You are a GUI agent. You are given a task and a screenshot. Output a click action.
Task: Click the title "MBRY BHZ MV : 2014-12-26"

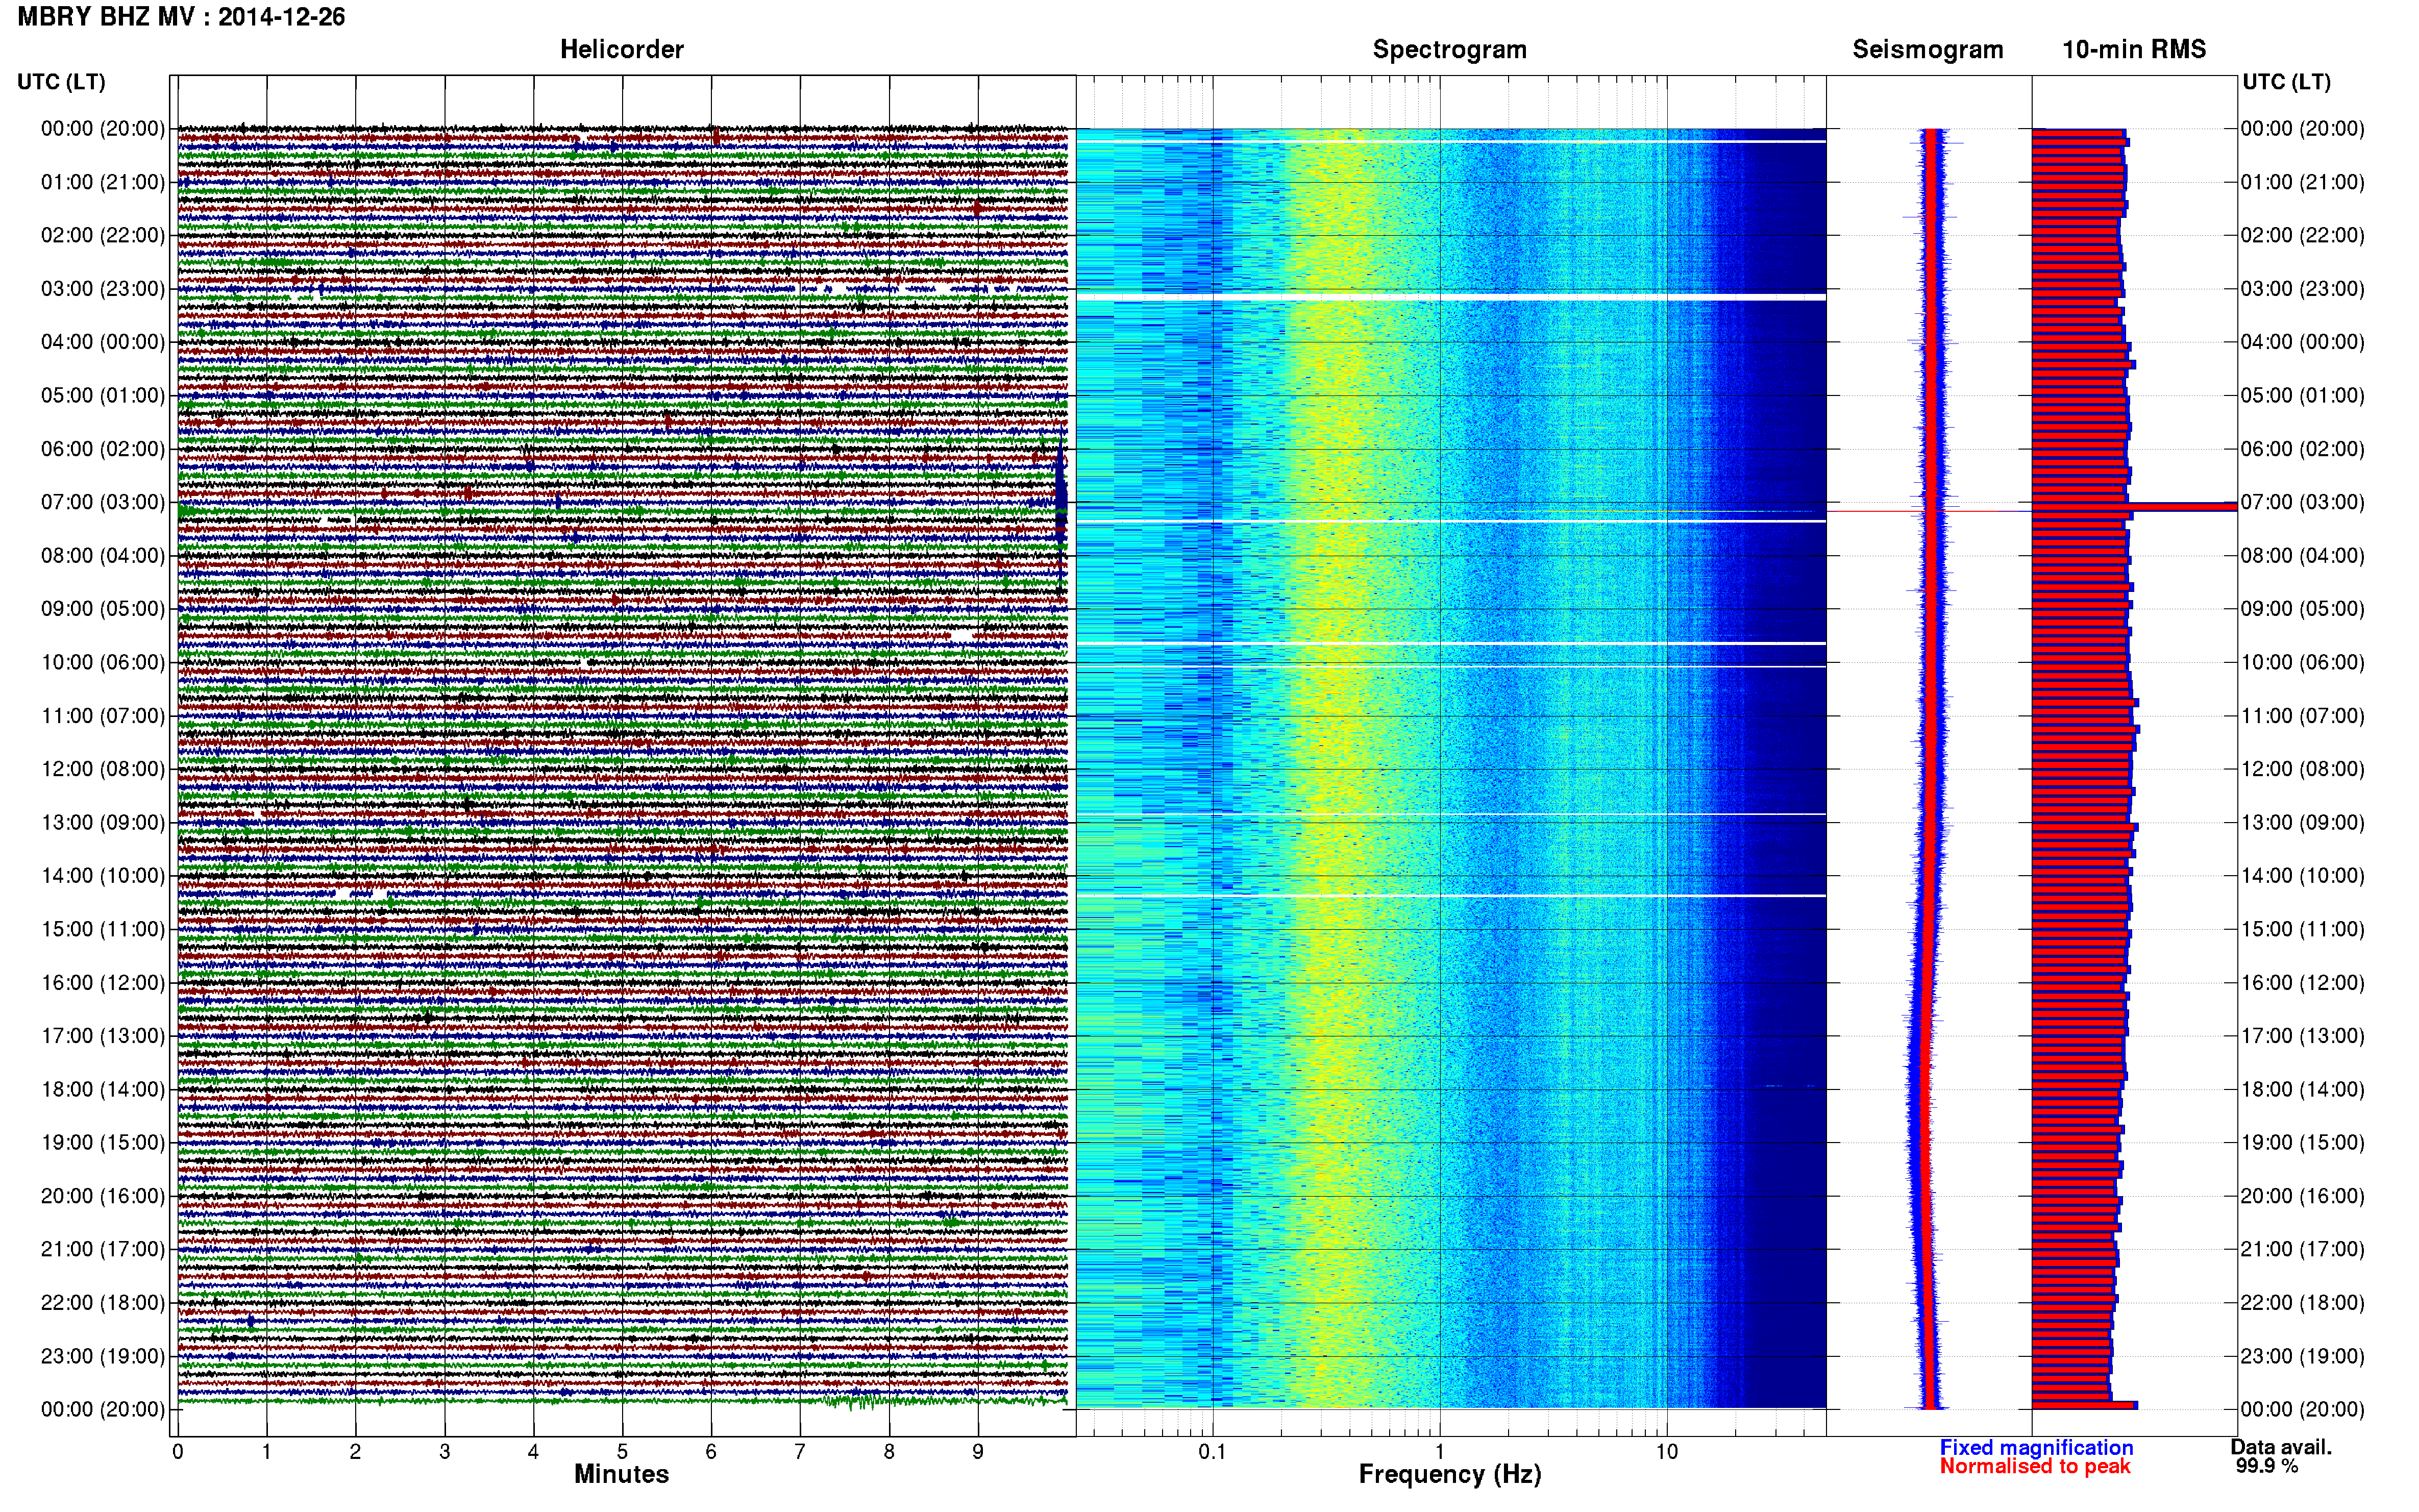pyautogui.click(x=181, y=17)
